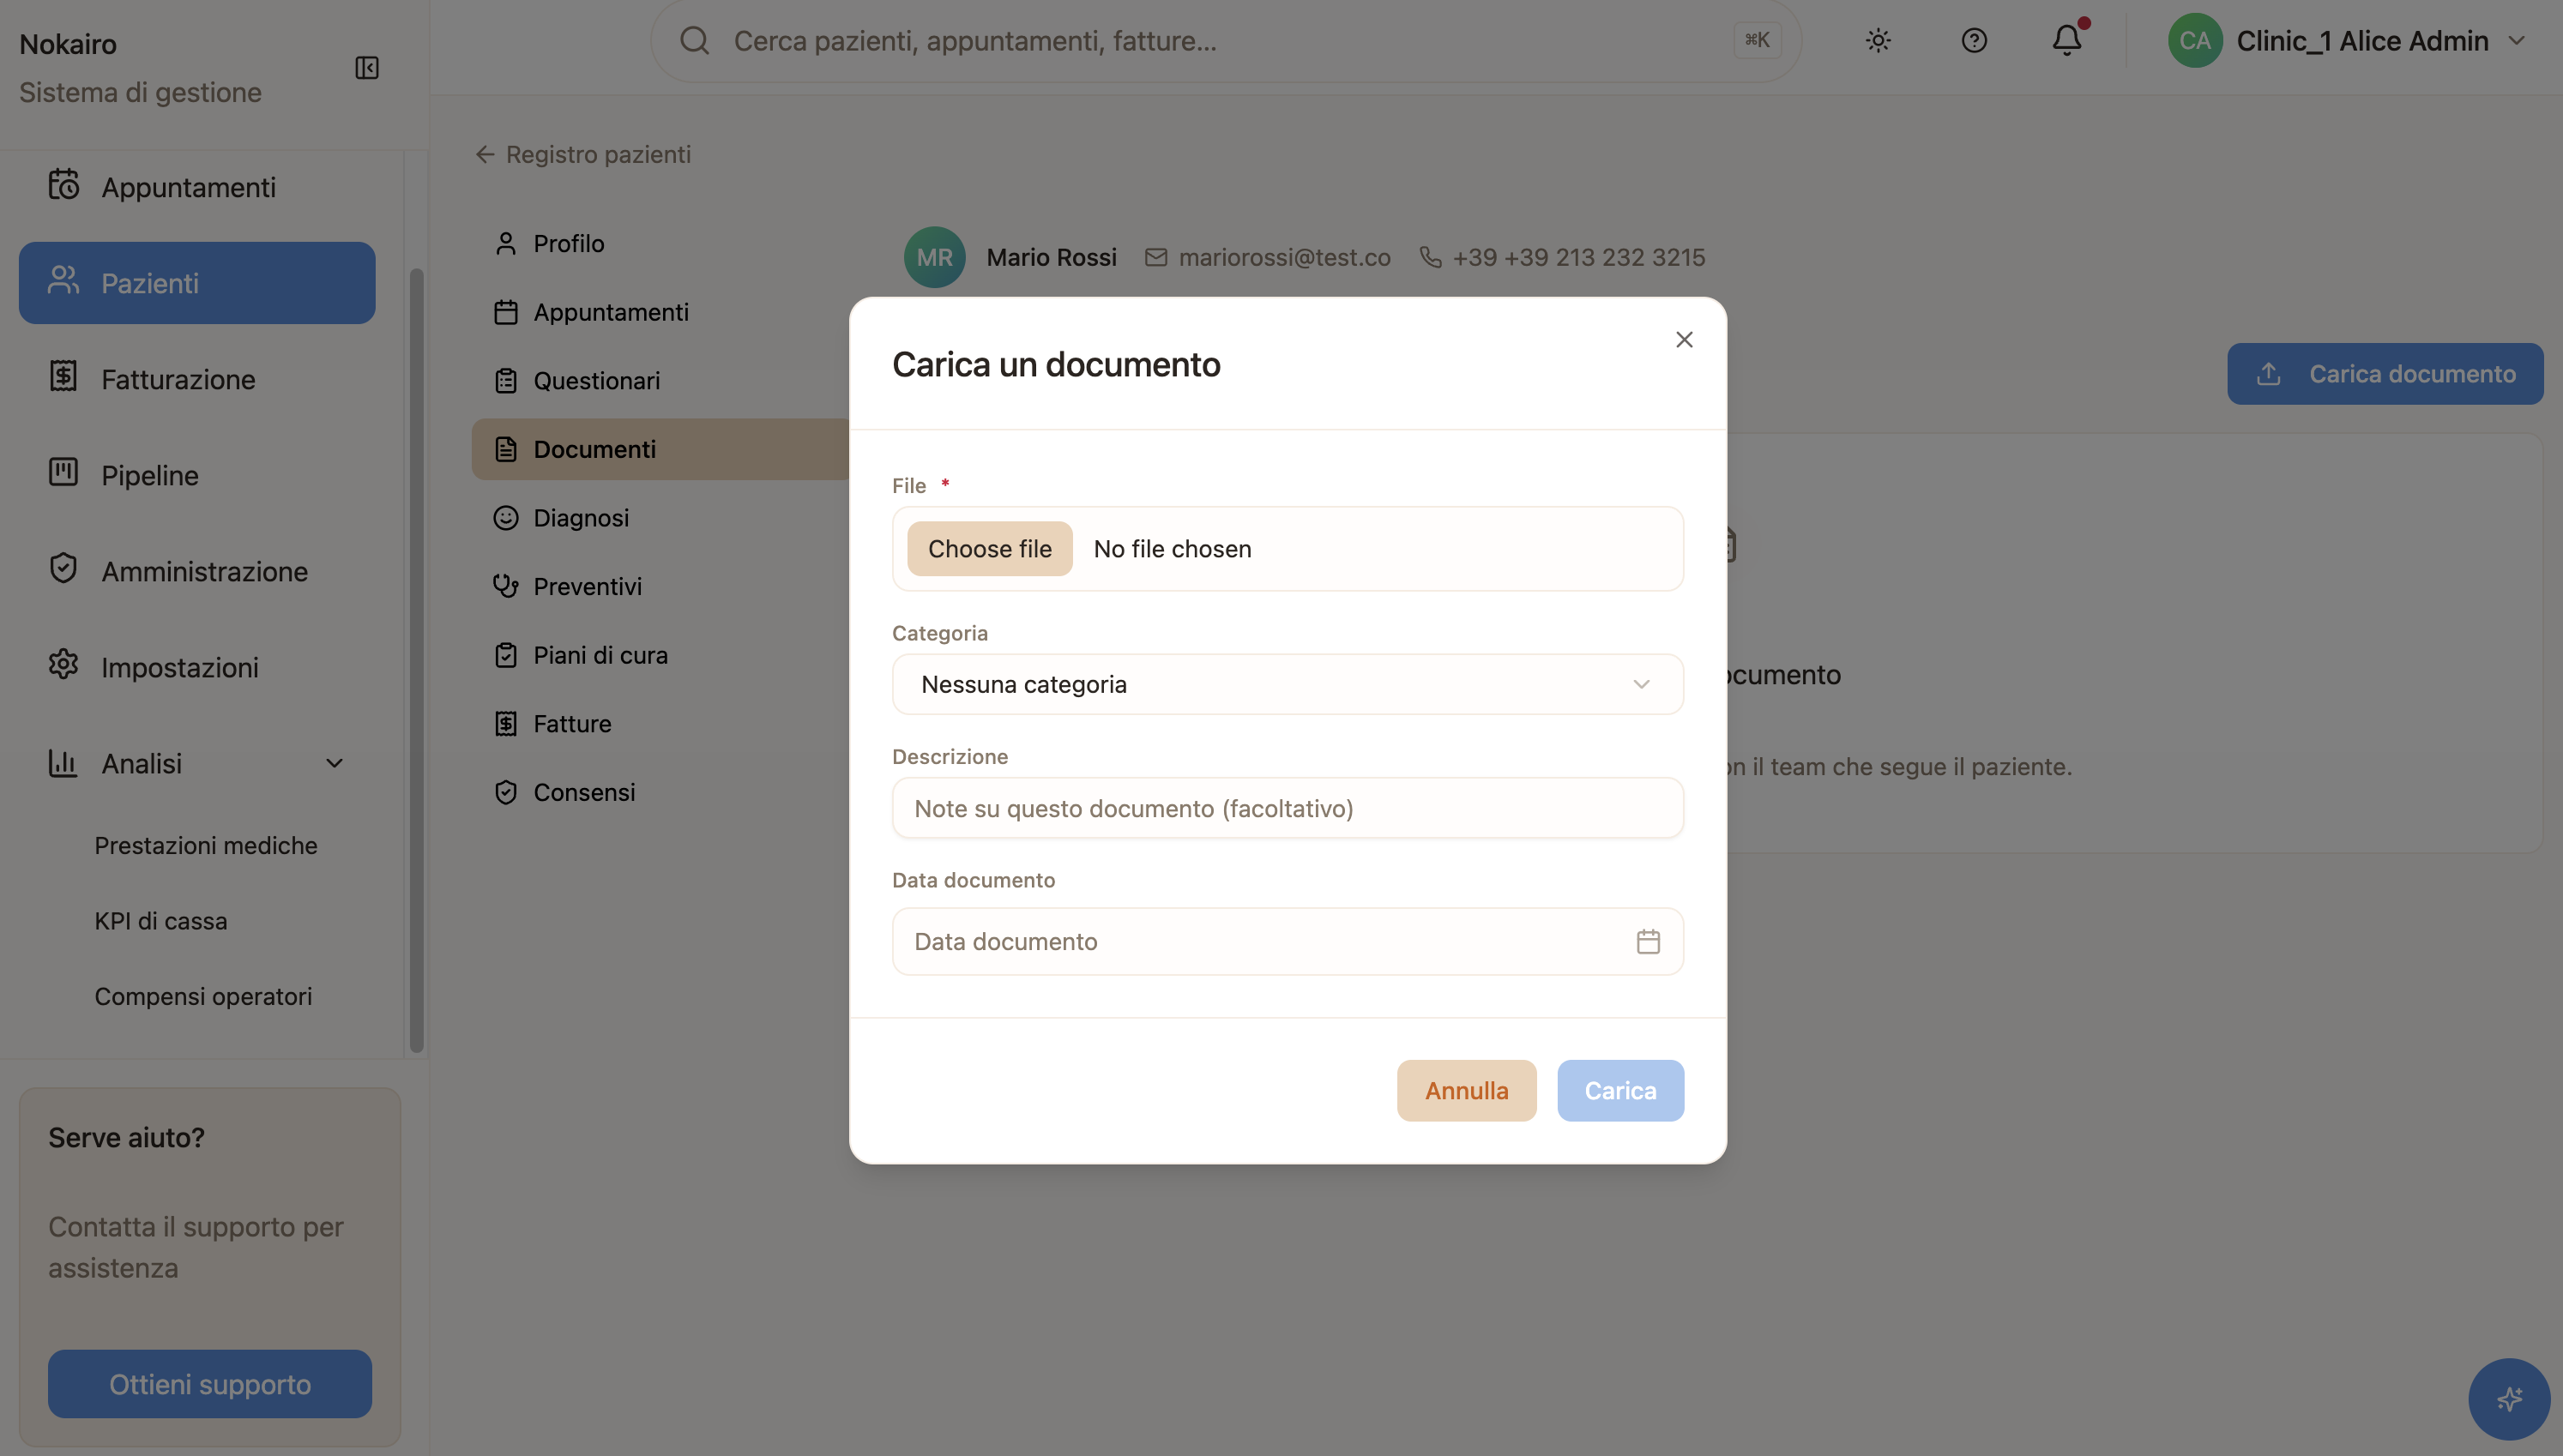
Task: Click the No file chosen text
Action: [1172, 549]
